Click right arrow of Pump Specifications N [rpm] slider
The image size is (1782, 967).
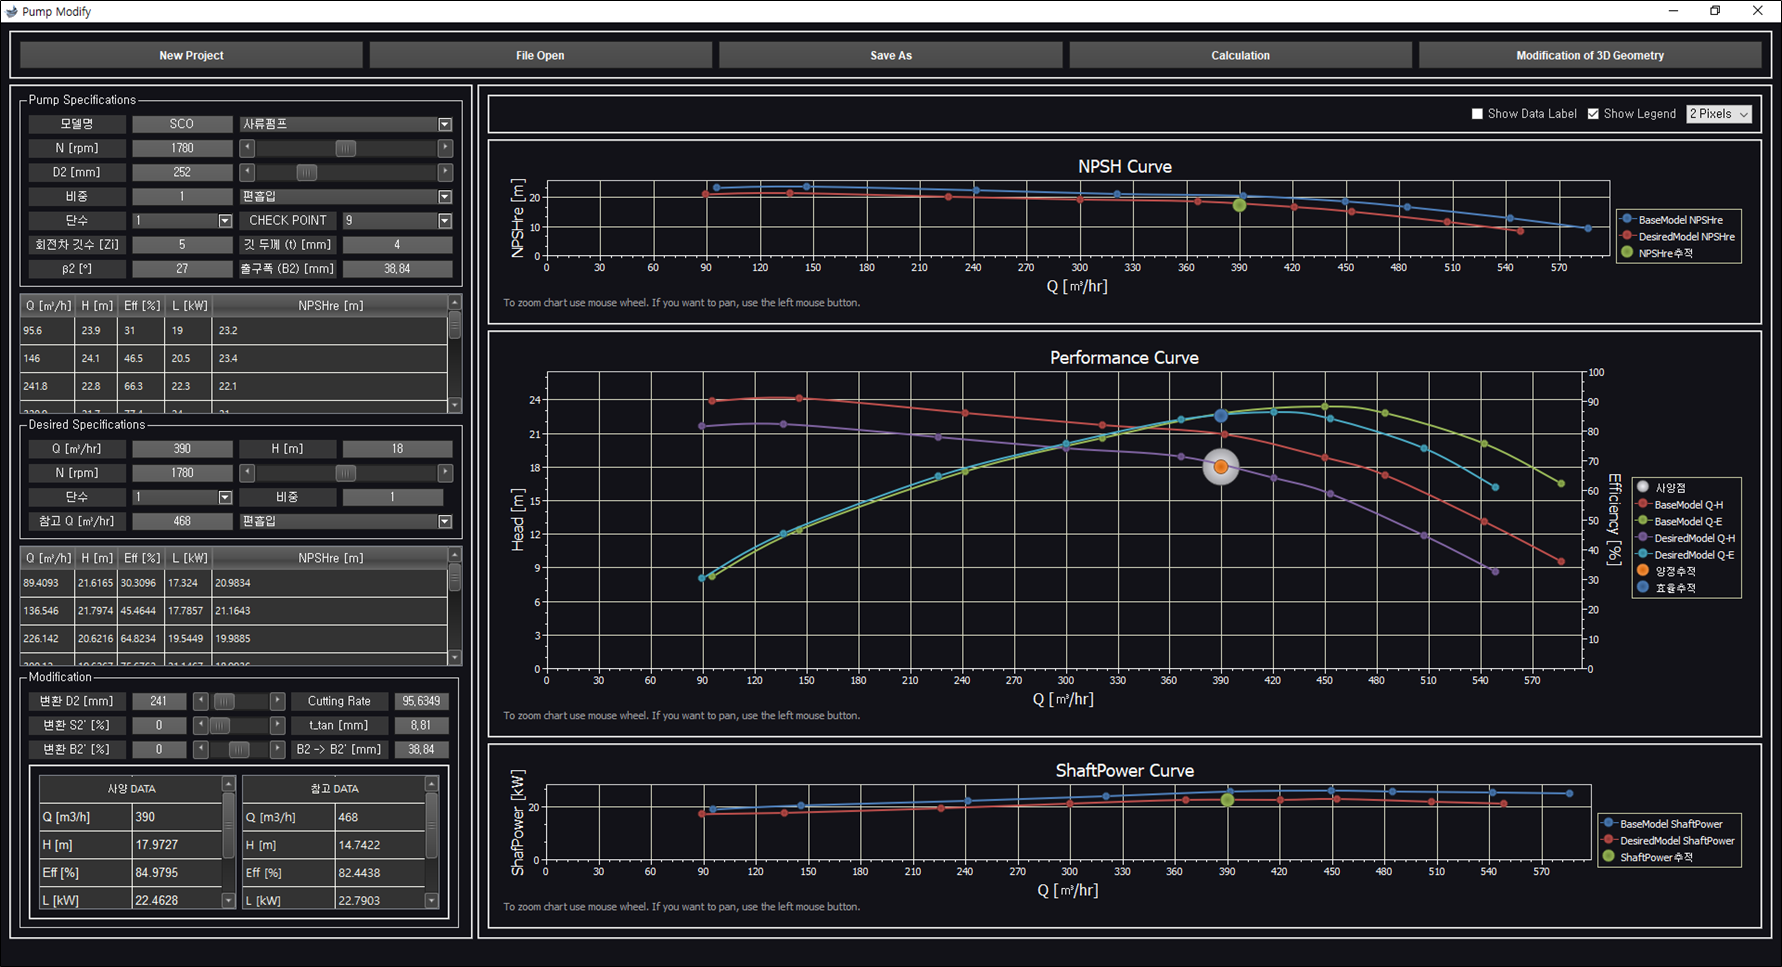(445, 148)
